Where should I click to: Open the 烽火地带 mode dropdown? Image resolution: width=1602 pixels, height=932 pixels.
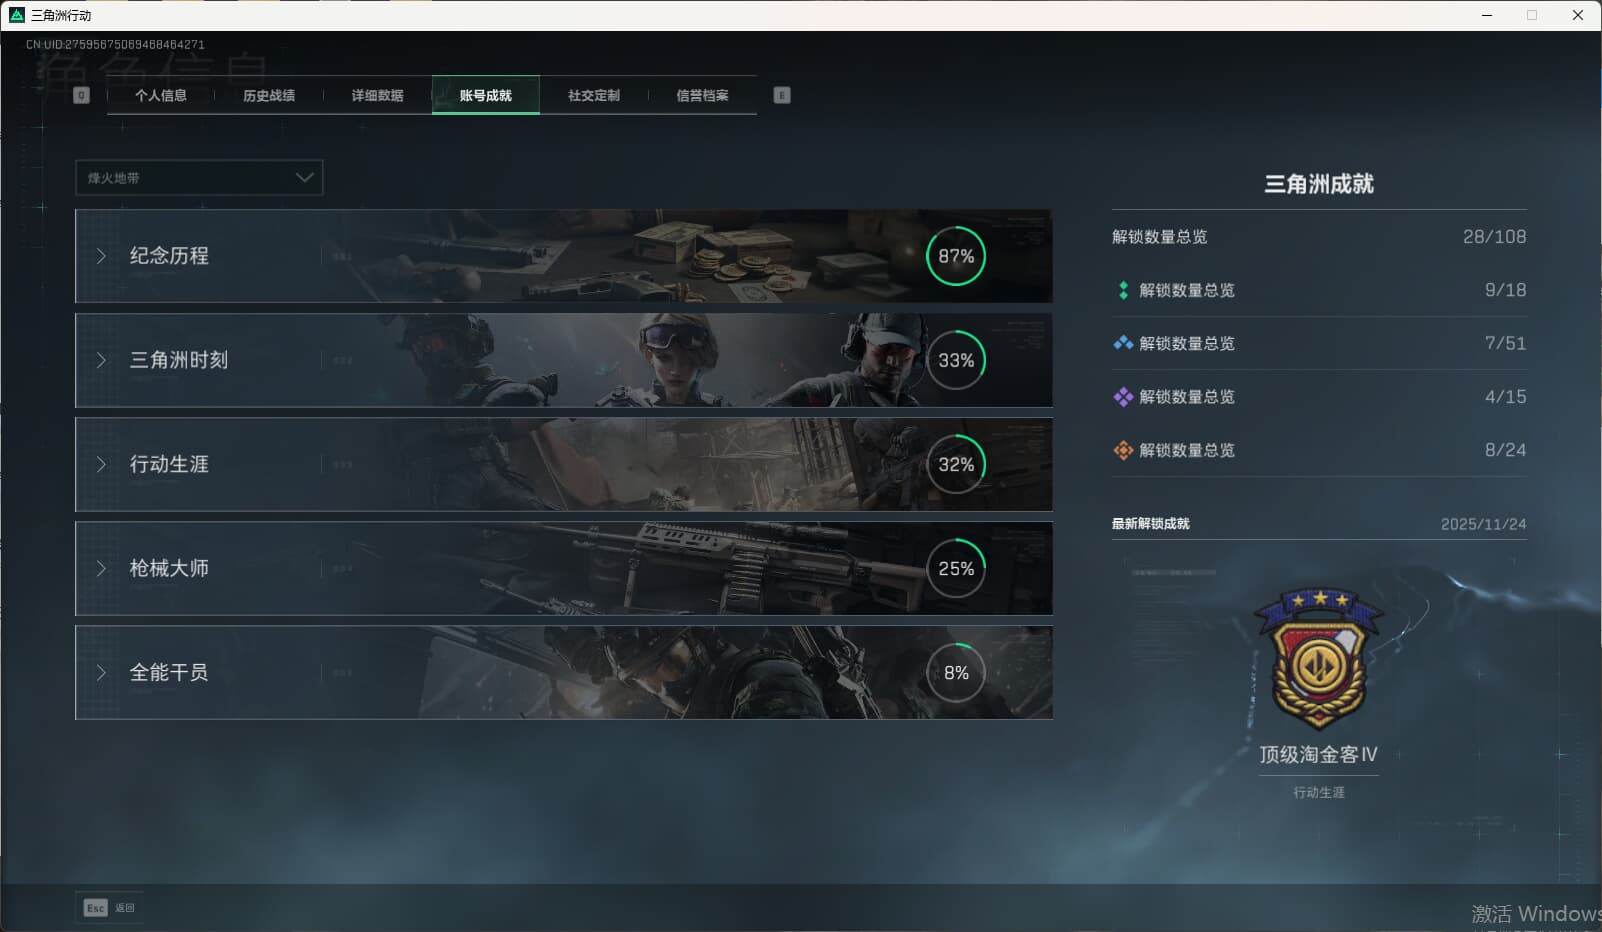click(199, 178)
